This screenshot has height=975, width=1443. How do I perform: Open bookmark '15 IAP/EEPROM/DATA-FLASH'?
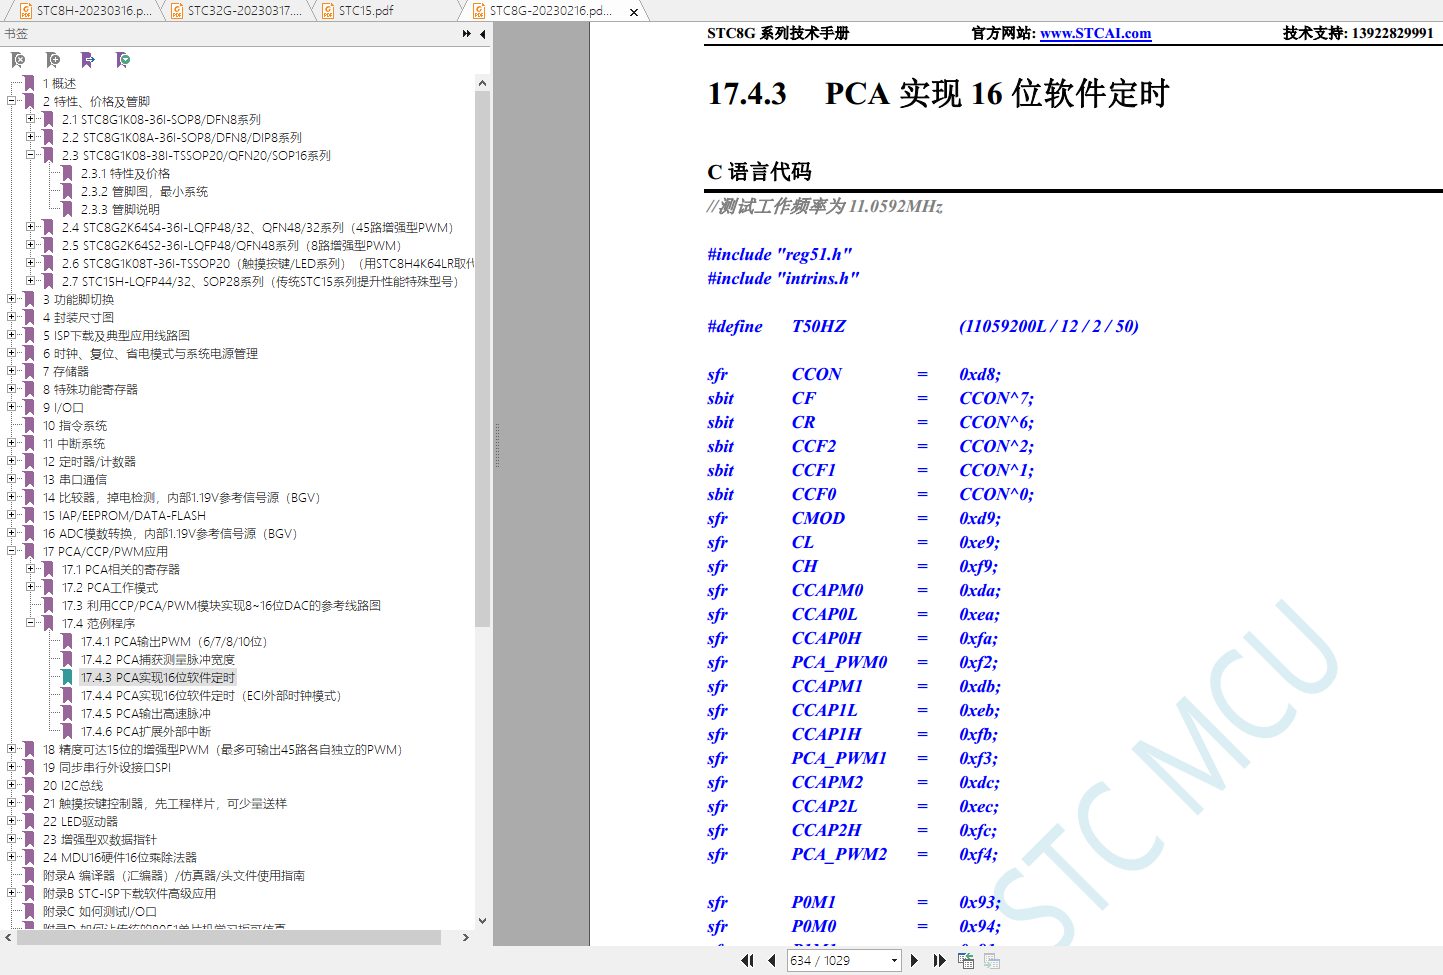point(124,515)
